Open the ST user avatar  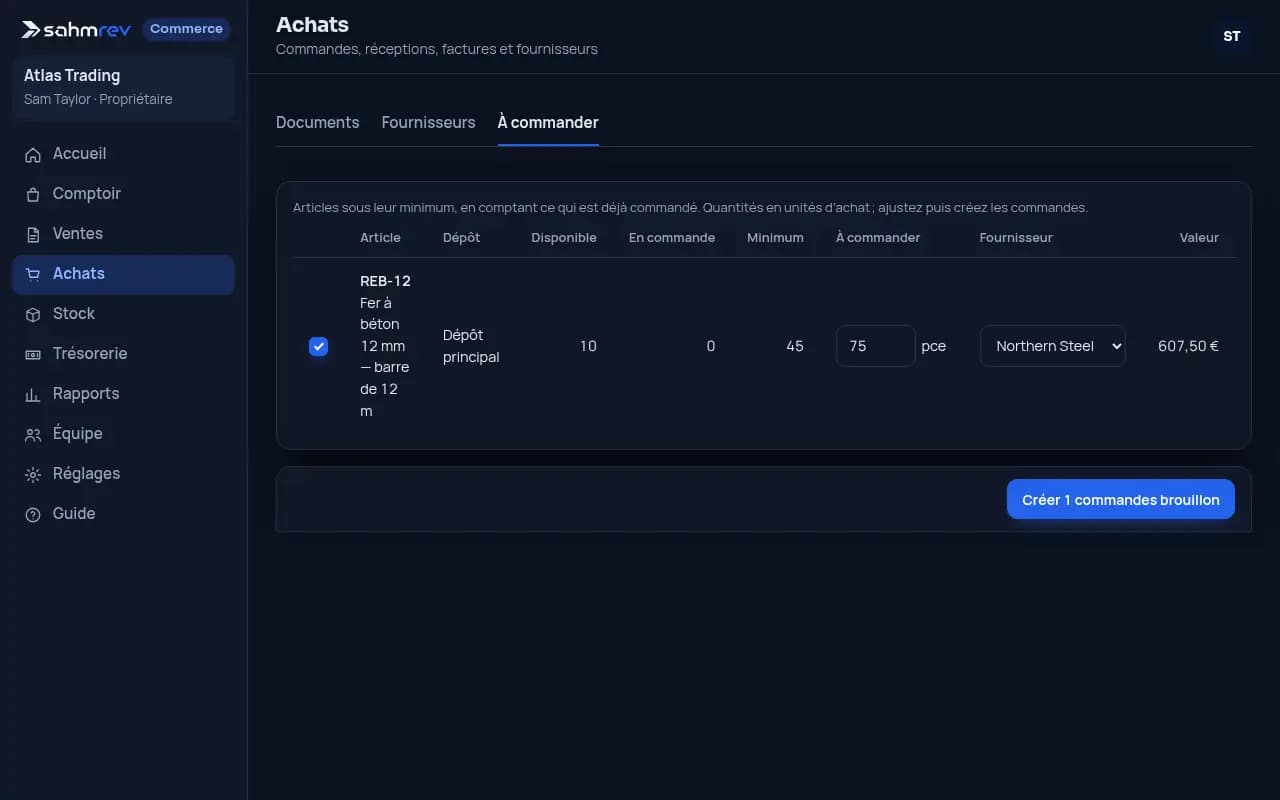coord(1232,36)
